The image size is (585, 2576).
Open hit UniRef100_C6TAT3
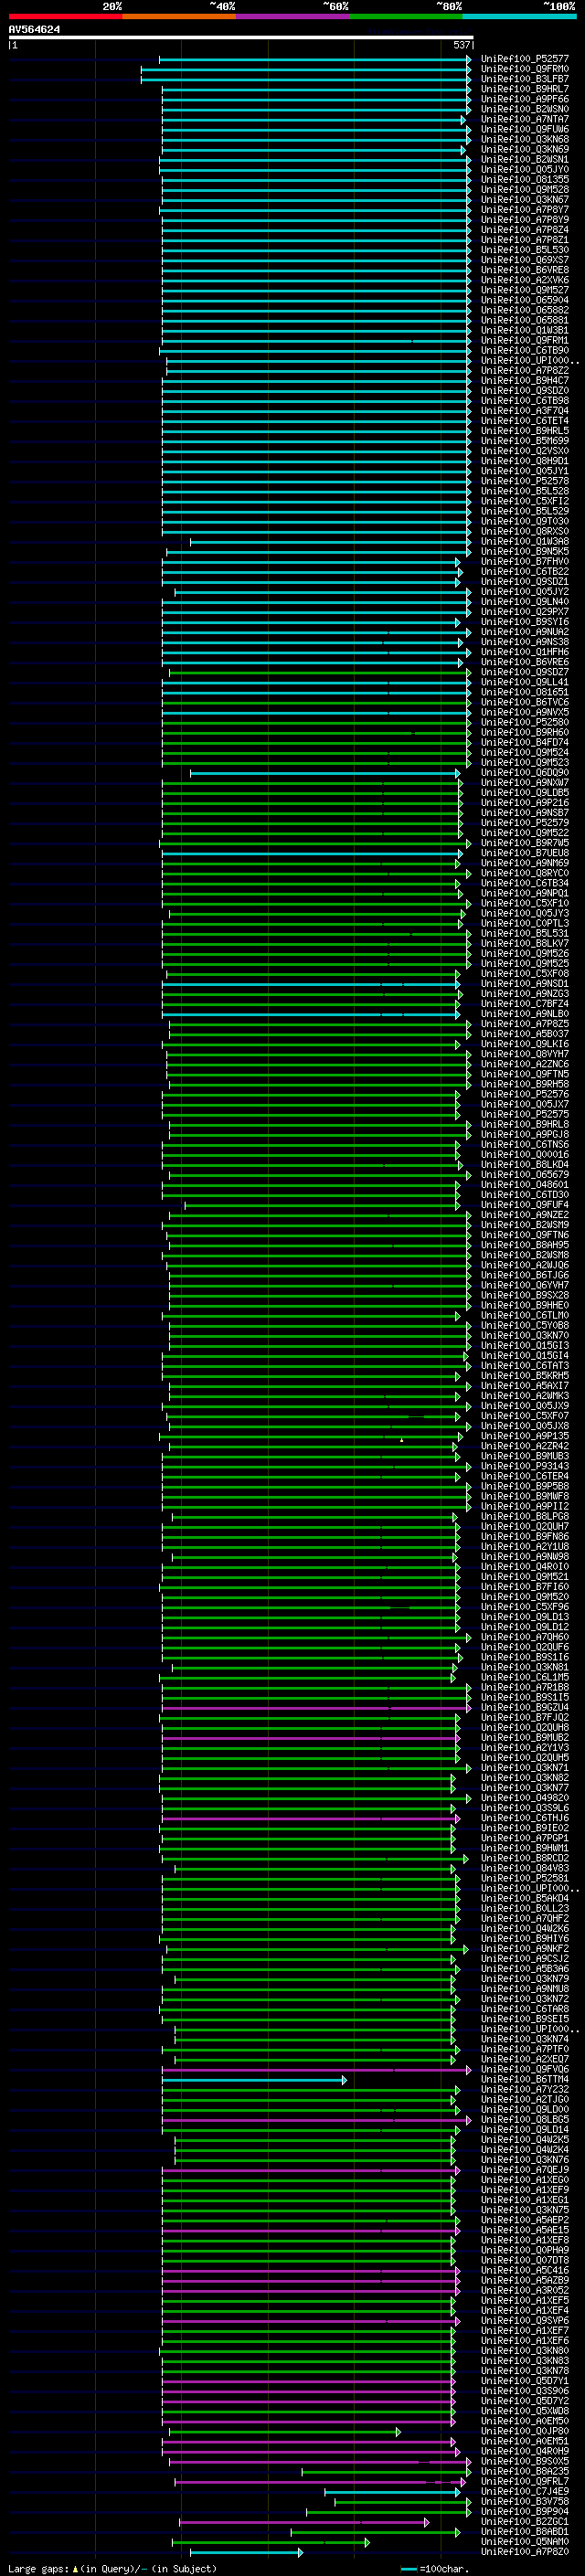(x=524, y=1365)
